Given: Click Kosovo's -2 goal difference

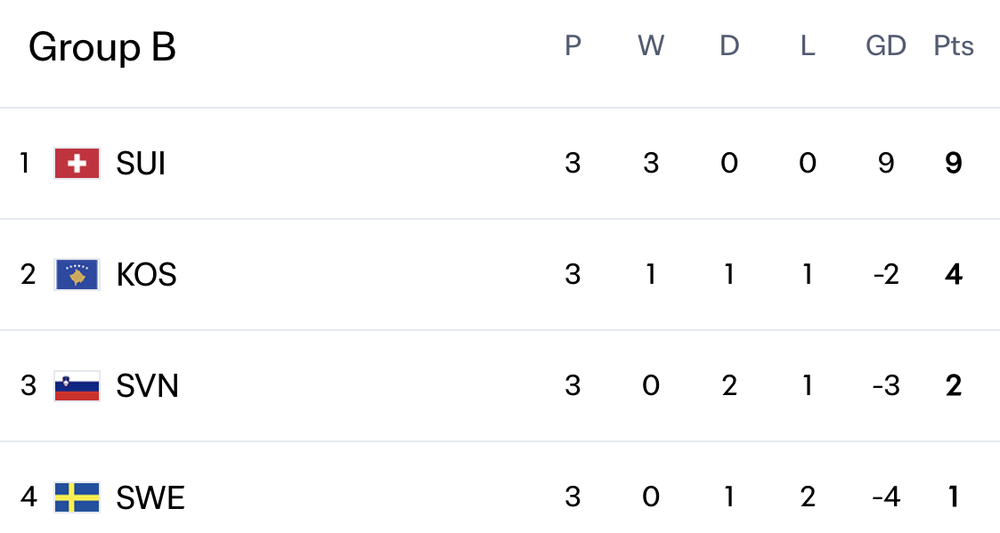Looking at the screenshot, I should coord(886,274).
